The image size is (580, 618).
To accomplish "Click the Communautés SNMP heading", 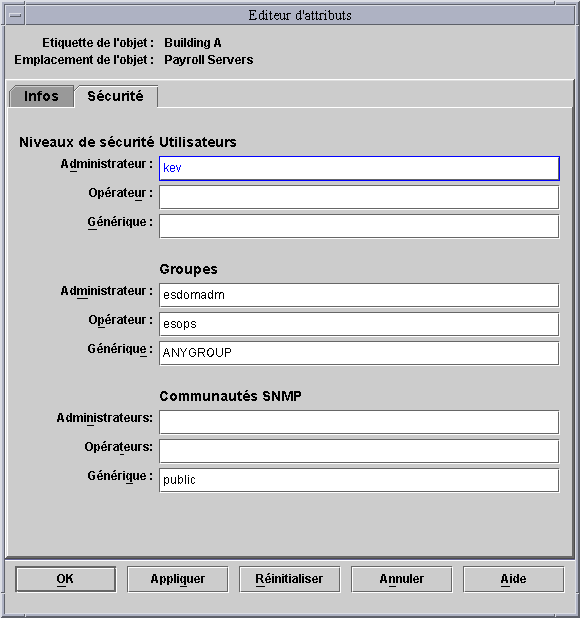I will pos(231,396).
